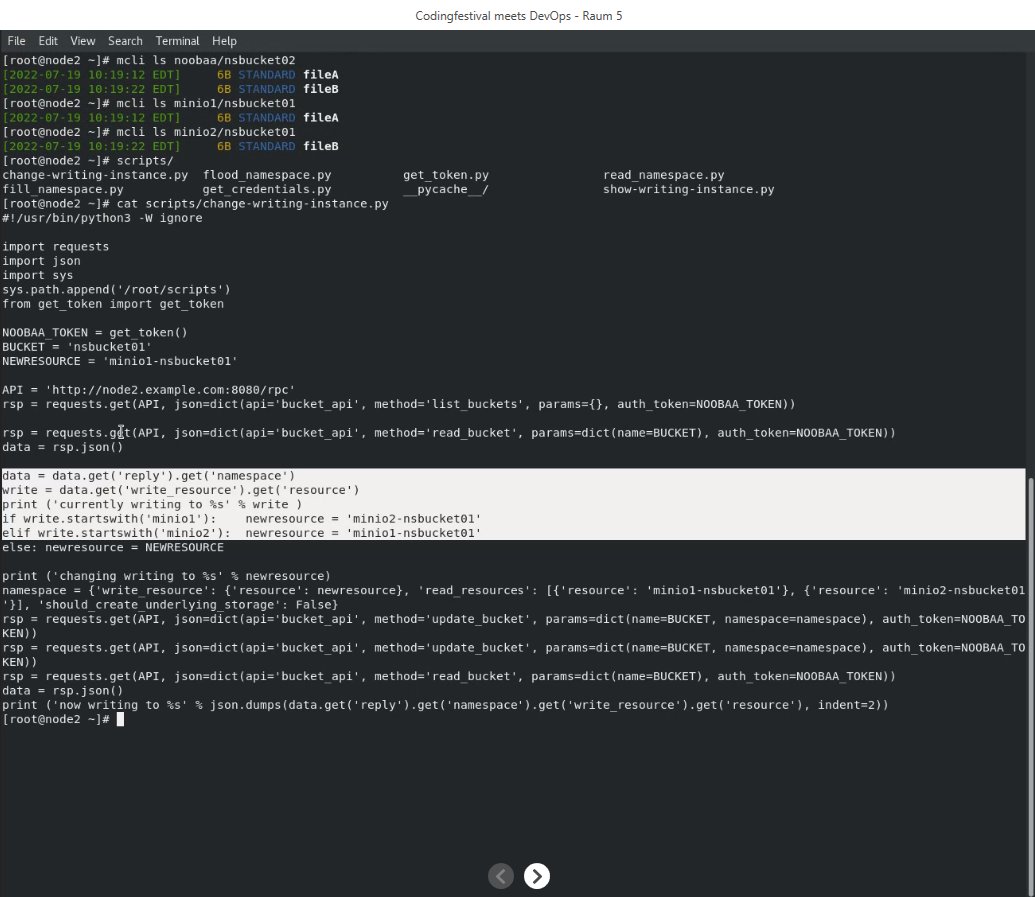Viewport: 1035px width, 897px height.
Task: Click the 'namespace = {' dictionary line
Action: click(x=514, y=597)
